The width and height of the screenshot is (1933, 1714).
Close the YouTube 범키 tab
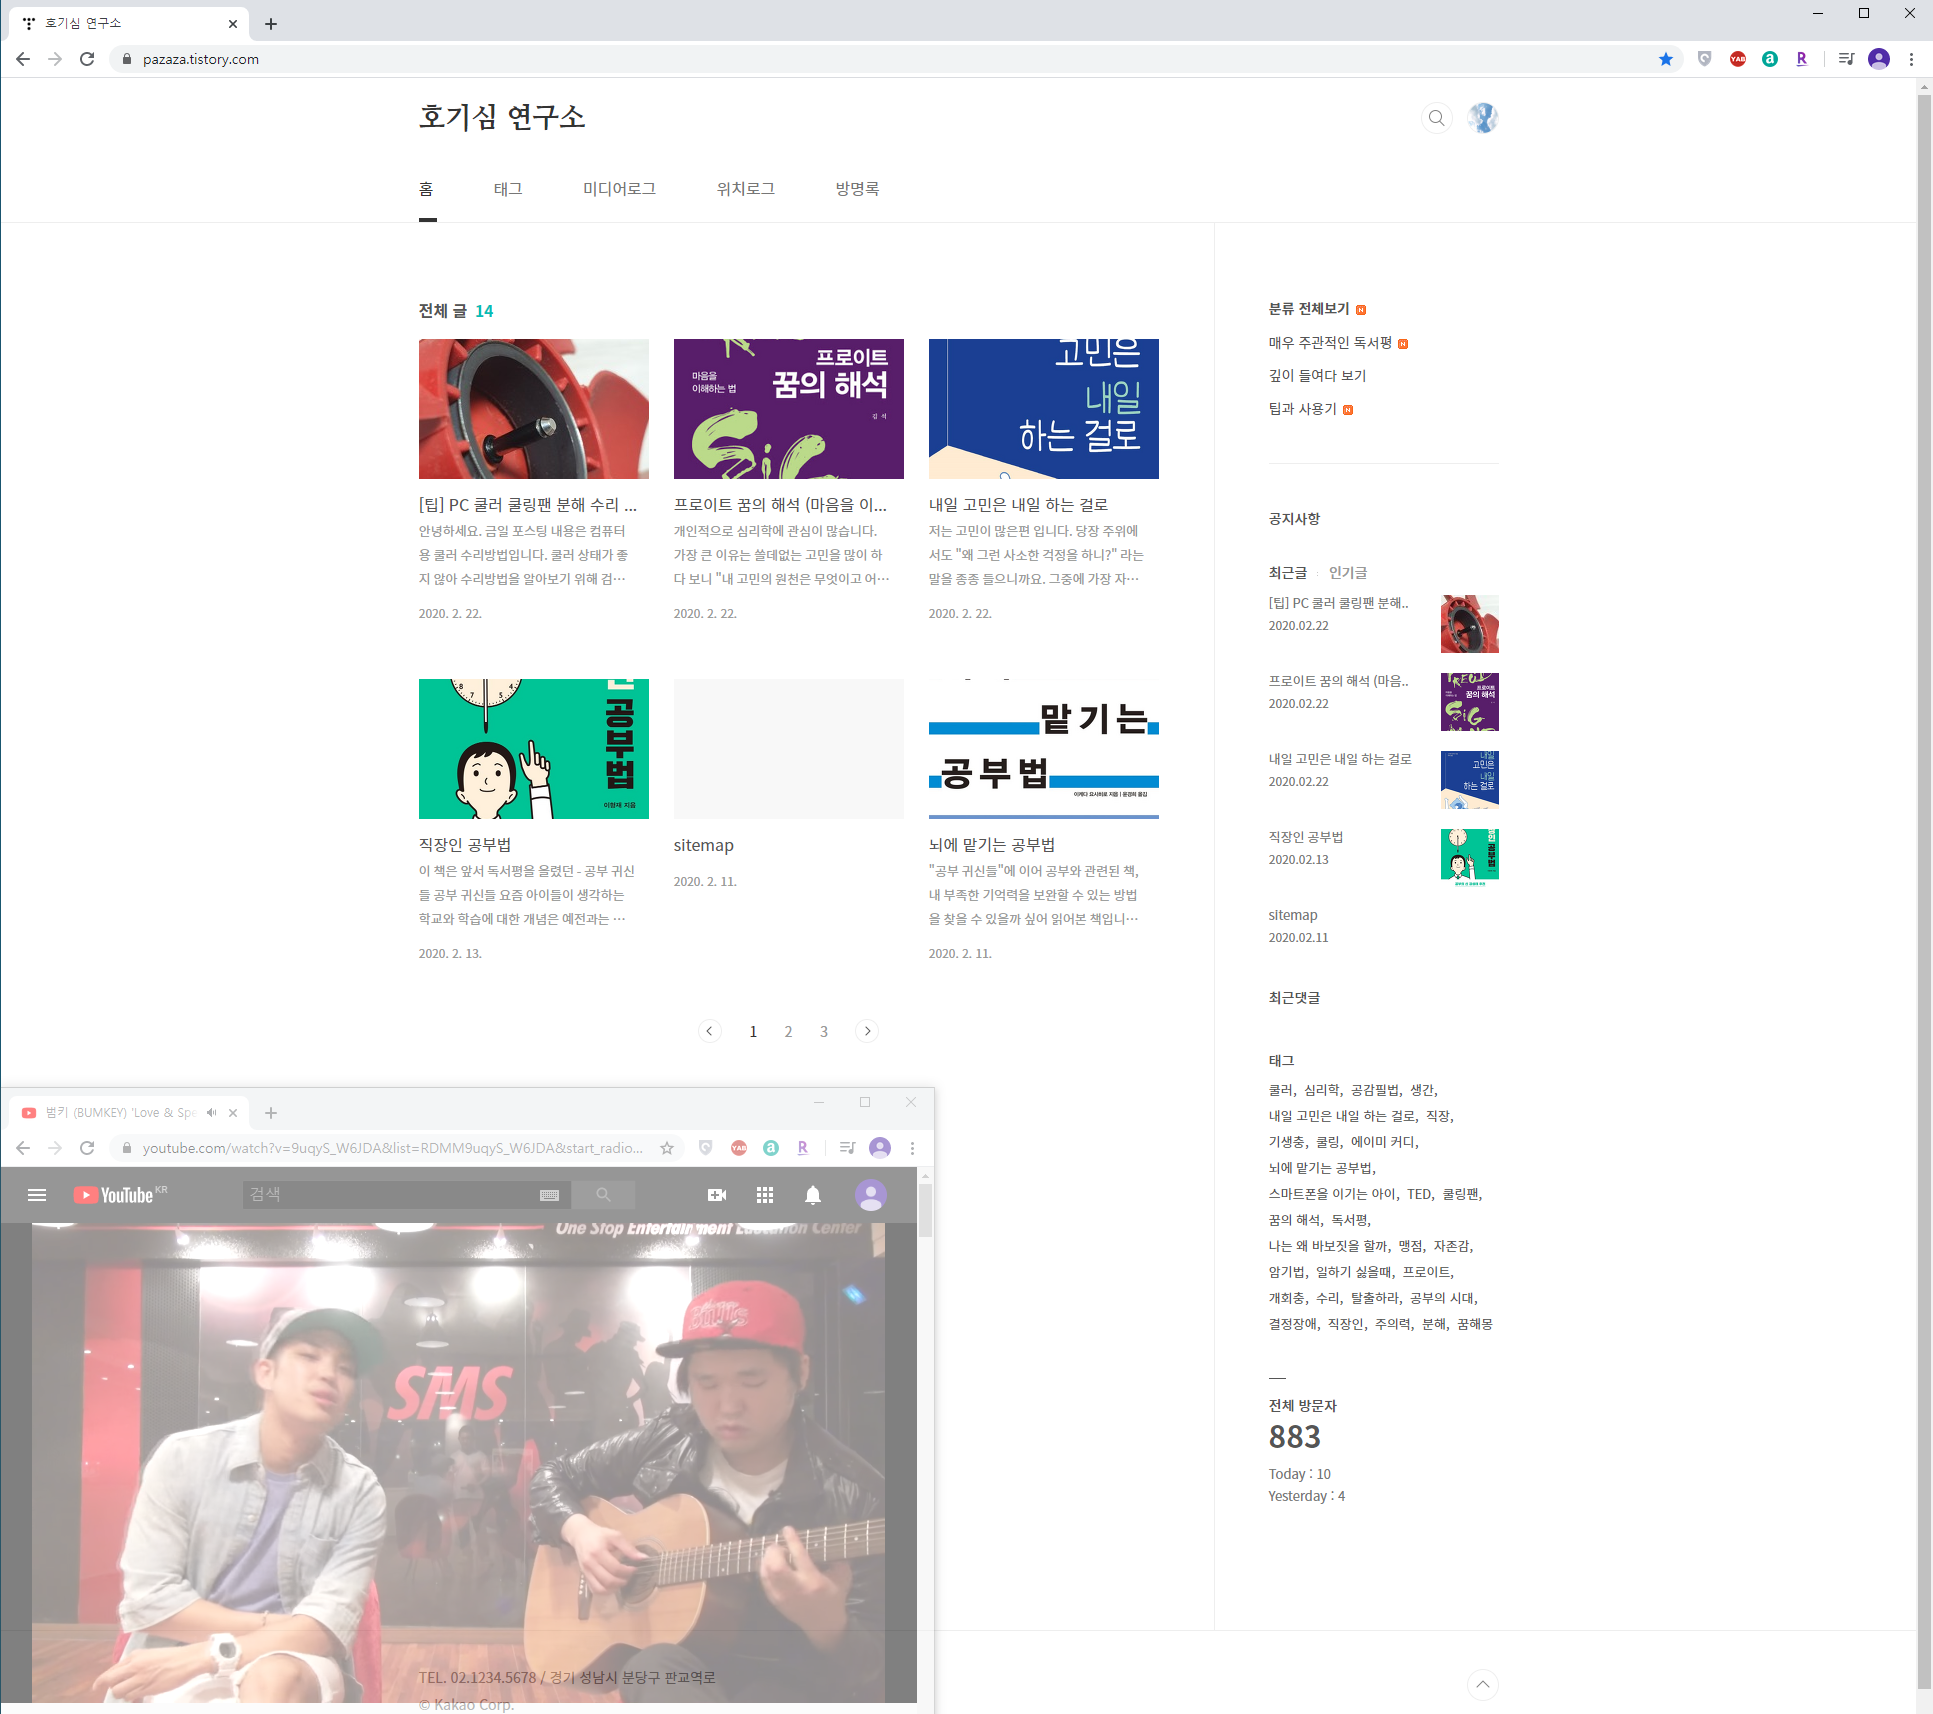[x=233, y=1113]
